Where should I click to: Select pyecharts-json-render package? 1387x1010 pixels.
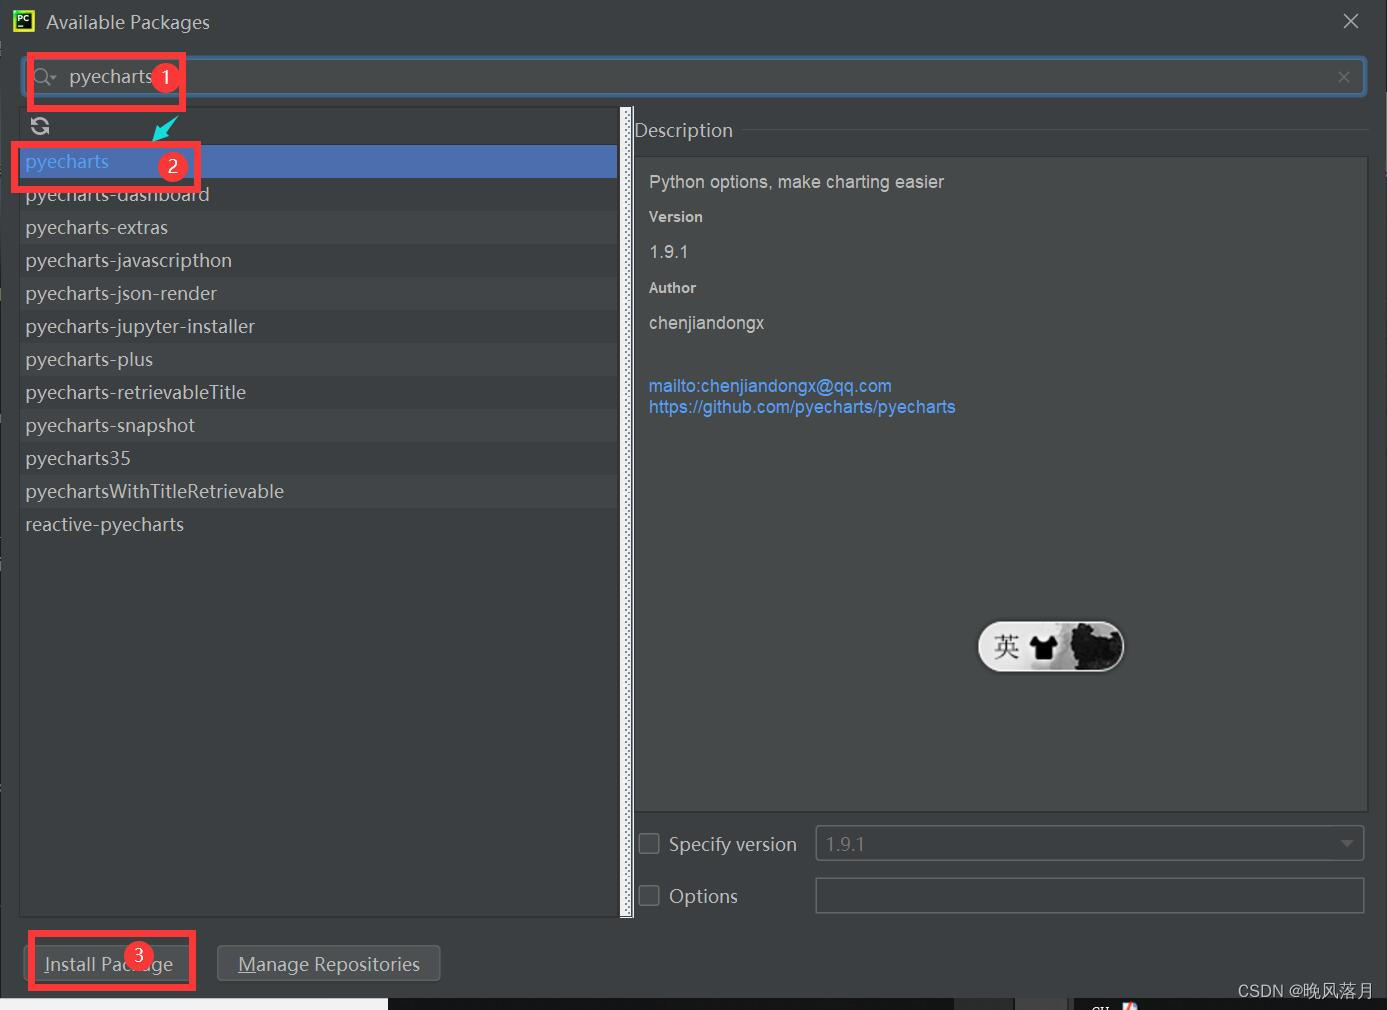(318, 294)
